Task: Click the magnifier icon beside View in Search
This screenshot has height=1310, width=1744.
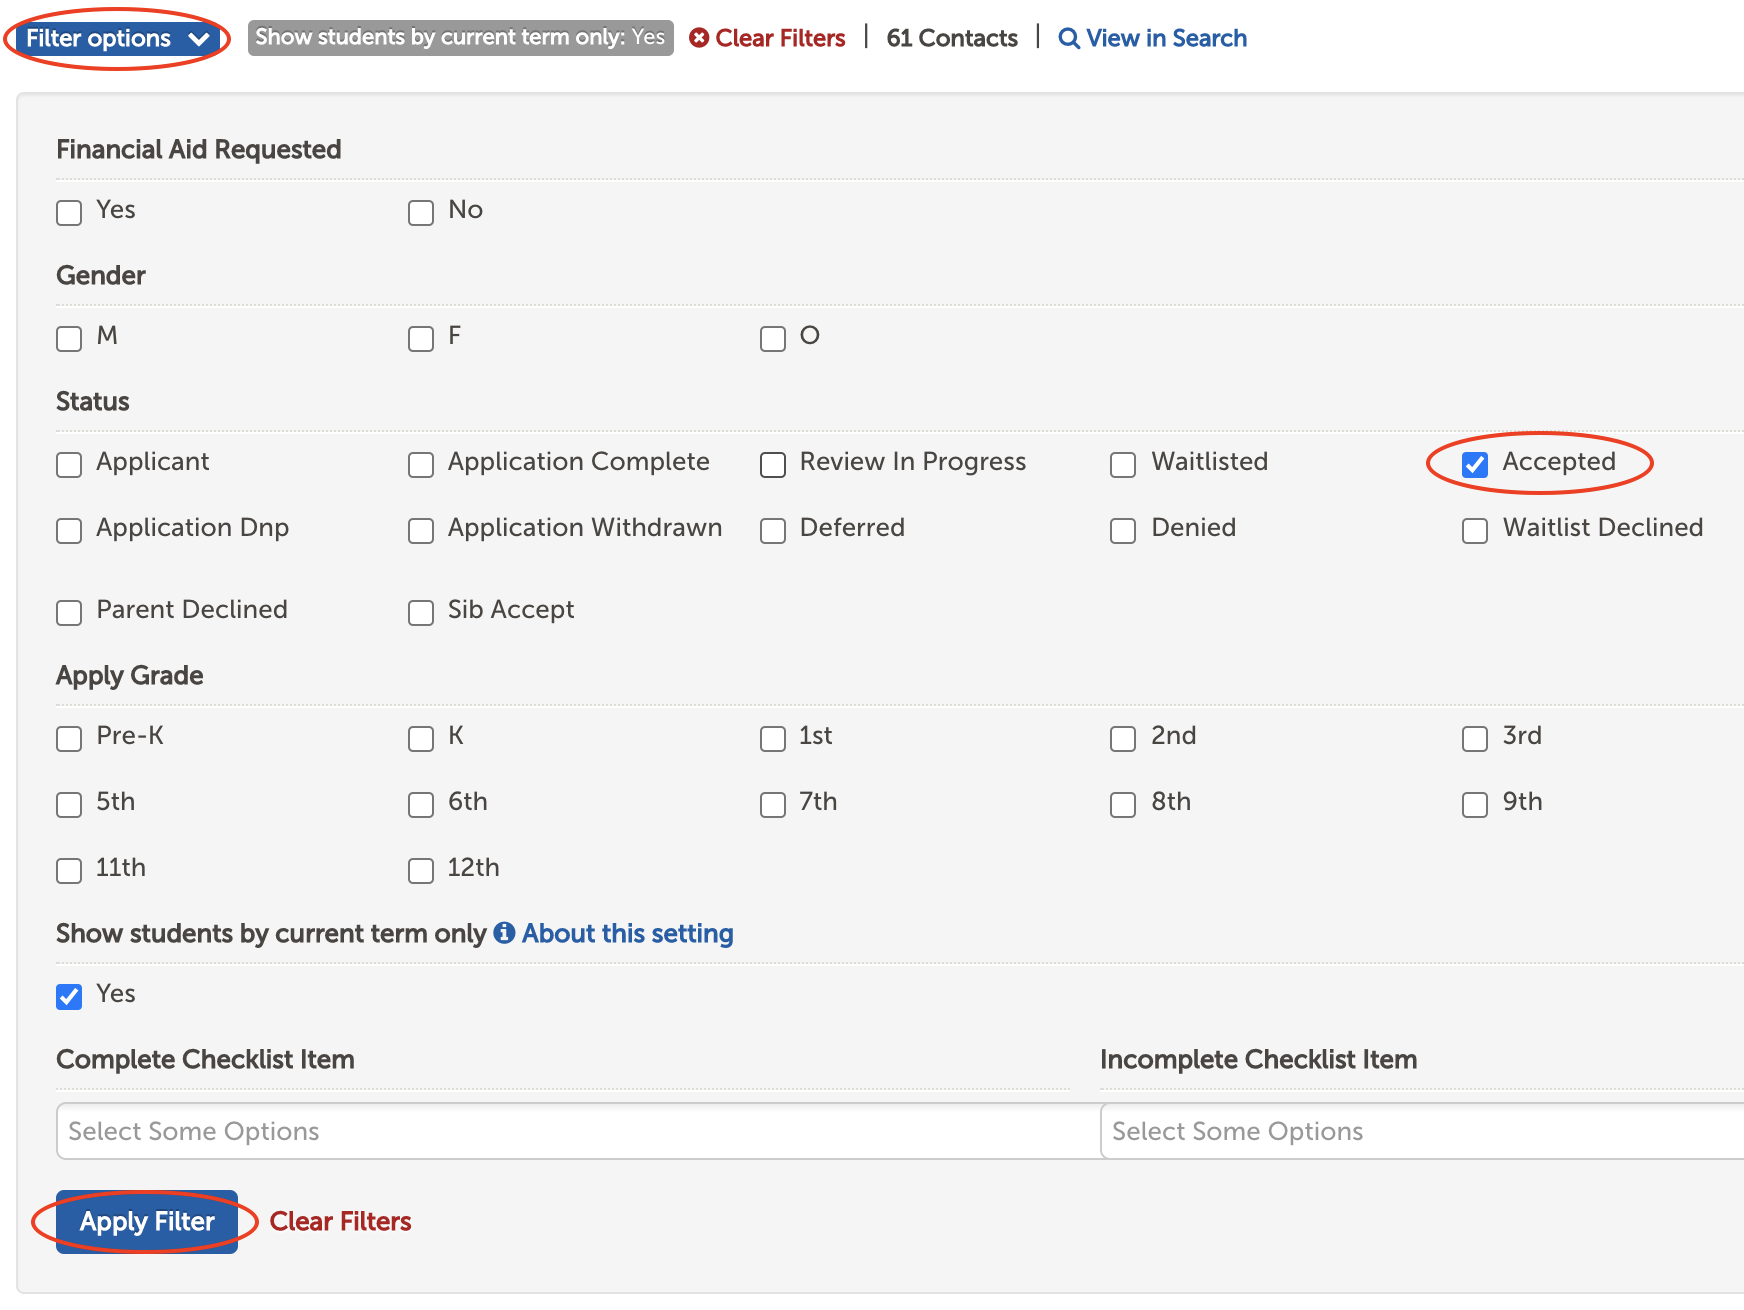Action: [1069, 38]
